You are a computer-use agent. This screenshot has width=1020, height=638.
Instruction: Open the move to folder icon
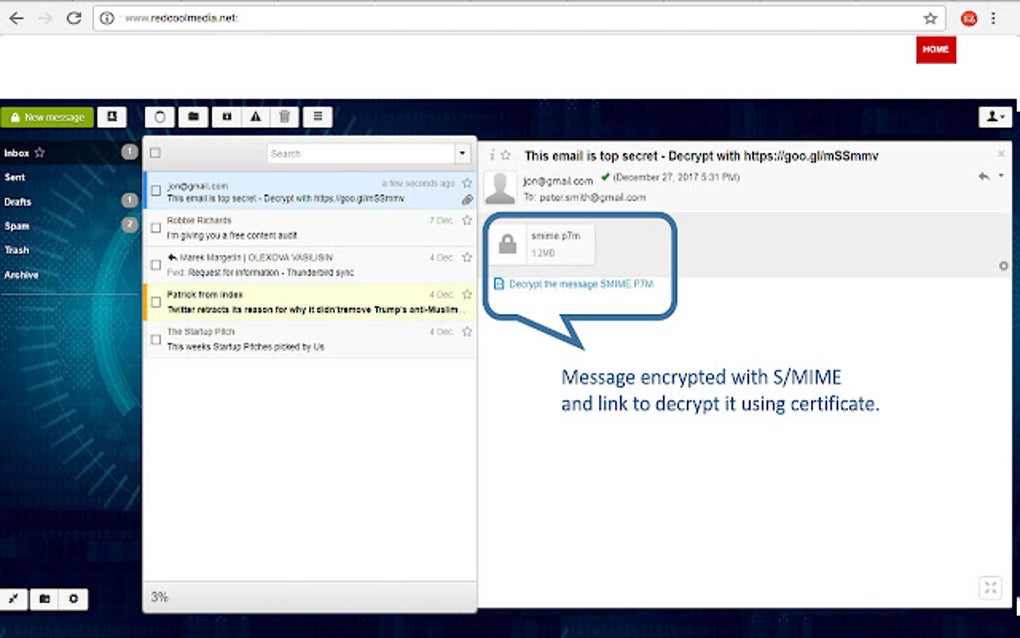click(x=192, y=117)
